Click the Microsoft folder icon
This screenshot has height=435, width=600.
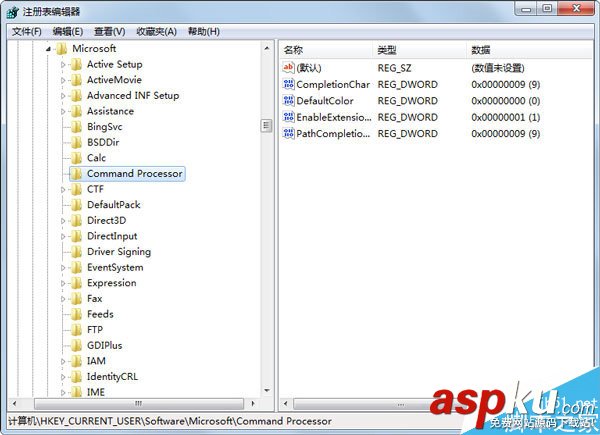point(62,49)
